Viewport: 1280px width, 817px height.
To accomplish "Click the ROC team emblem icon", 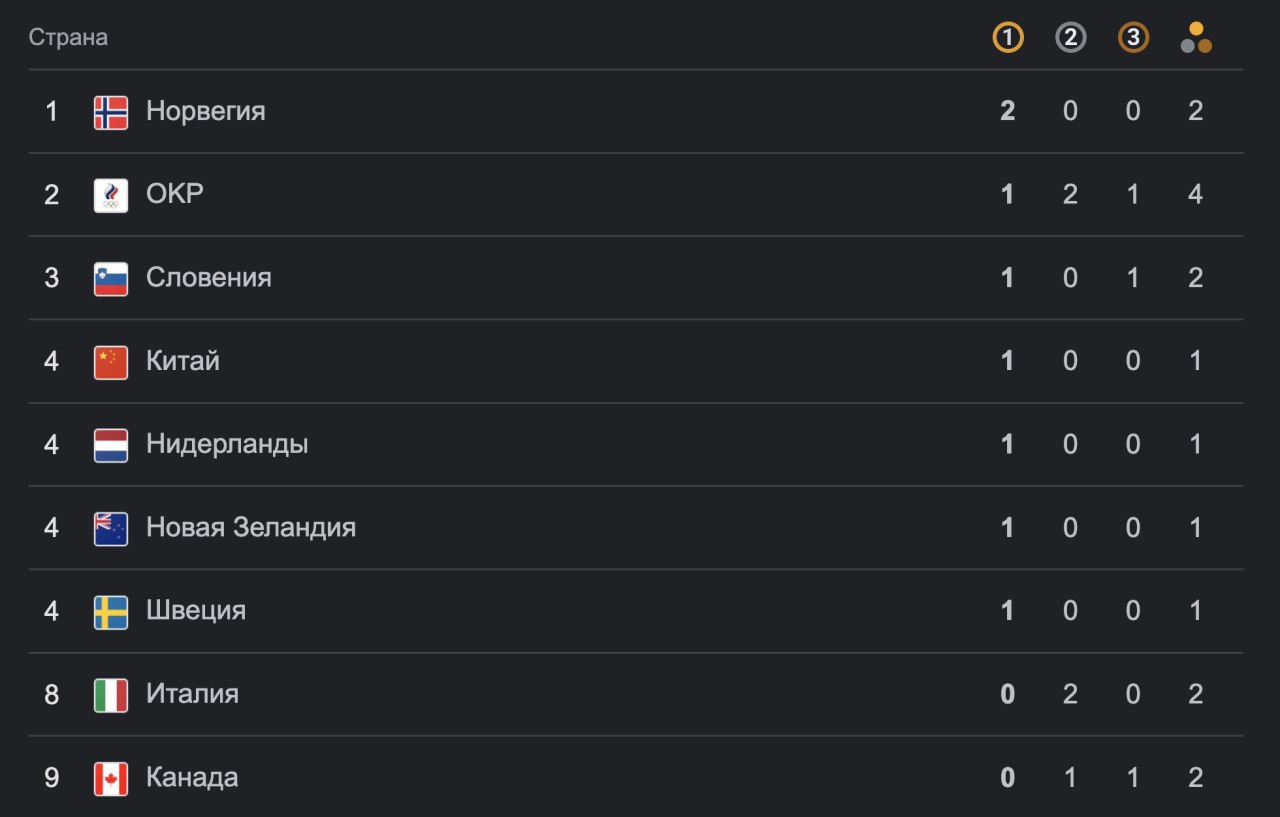I will (111, 195).
